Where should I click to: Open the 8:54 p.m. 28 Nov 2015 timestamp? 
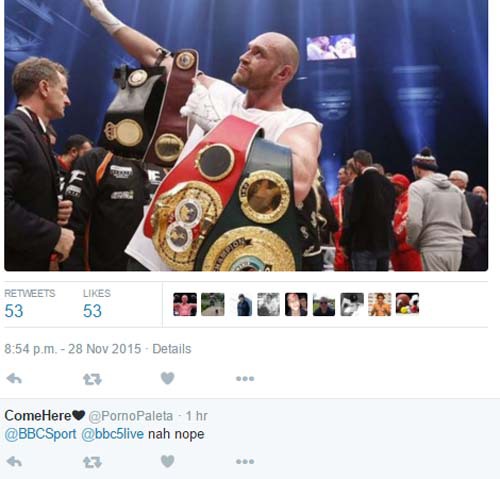tap(73, 349)
